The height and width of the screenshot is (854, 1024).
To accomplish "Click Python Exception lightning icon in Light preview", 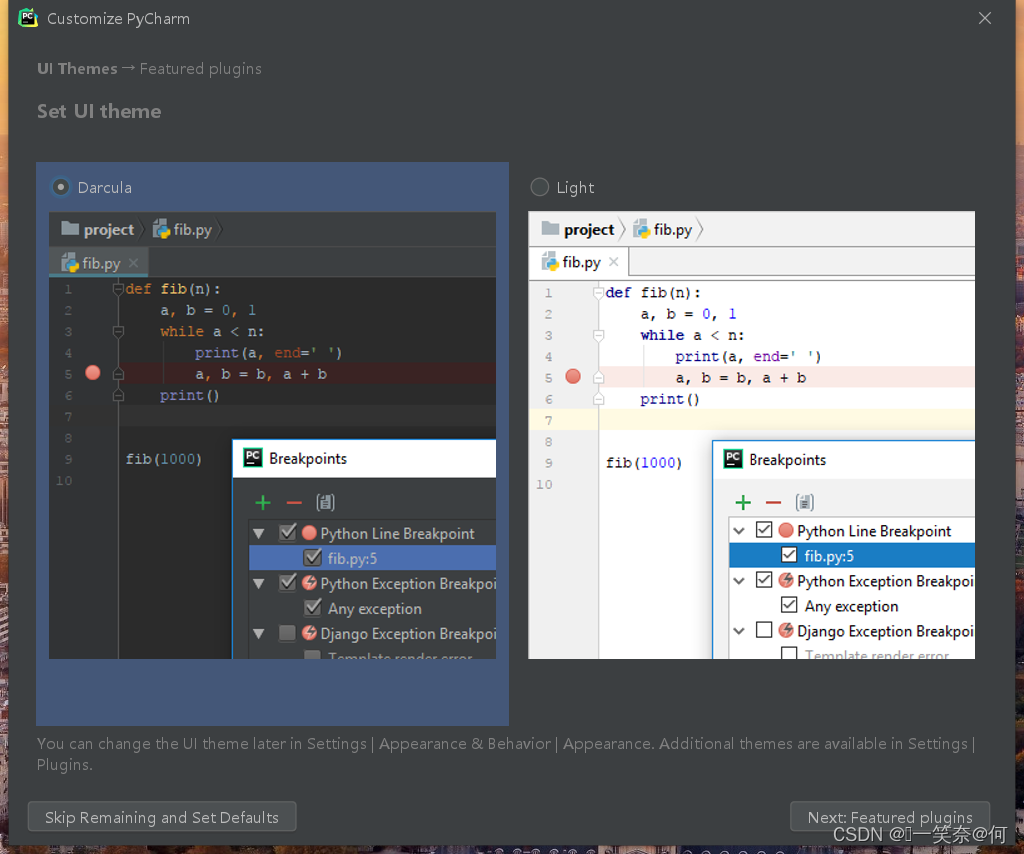I will click(x=786, y=579).
